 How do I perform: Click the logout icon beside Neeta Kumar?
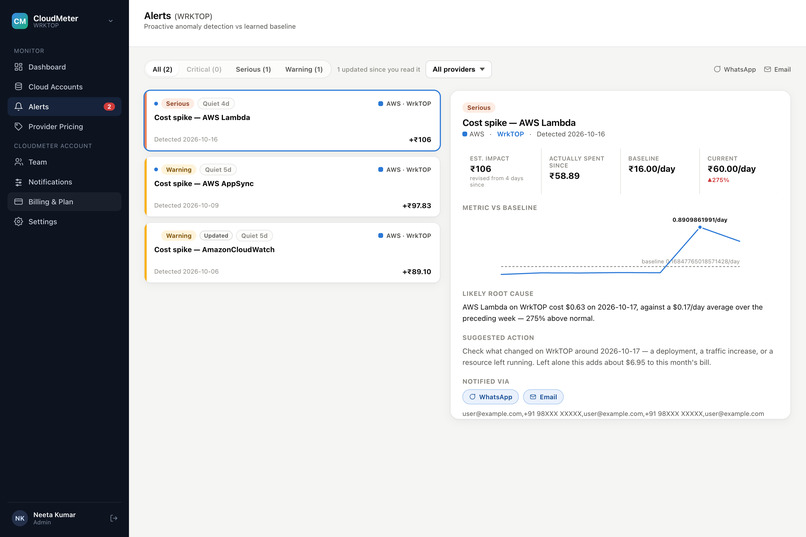[x=114, y=518]
